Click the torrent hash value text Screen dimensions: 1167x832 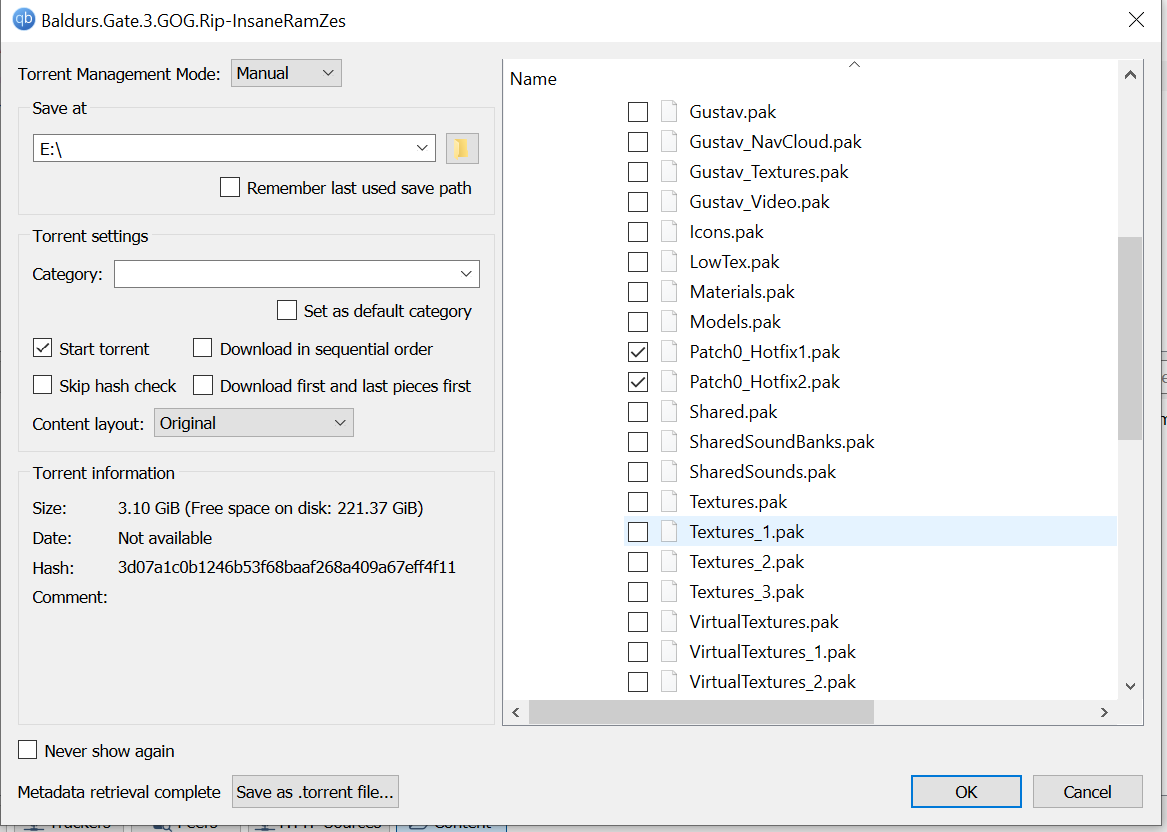point(287,567)
